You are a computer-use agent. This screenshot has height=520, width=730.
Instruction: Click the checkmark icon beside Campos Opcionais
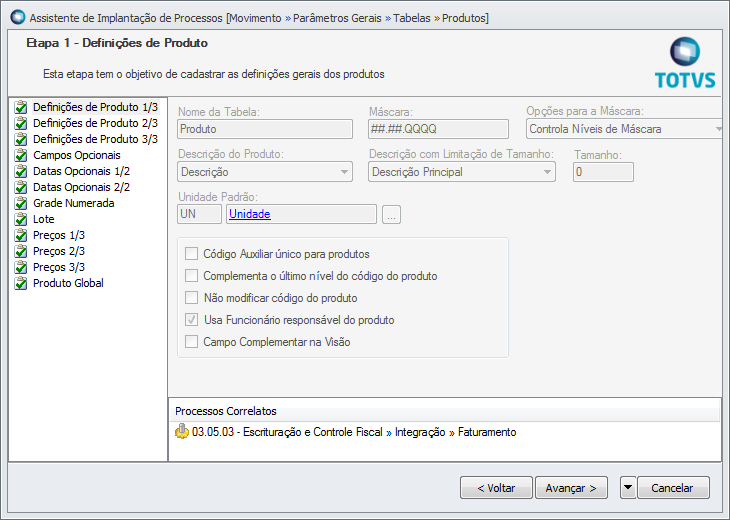21,155
